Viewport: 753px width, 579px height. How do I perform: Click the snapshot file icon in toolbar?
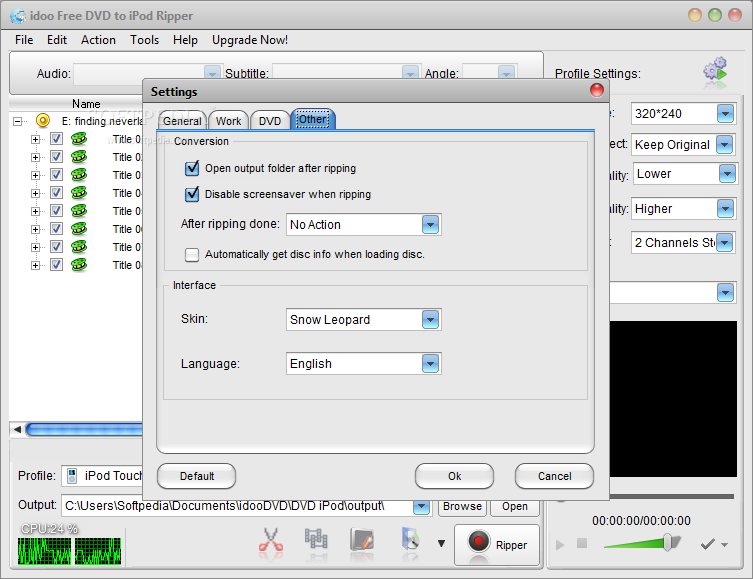(410, 539)
